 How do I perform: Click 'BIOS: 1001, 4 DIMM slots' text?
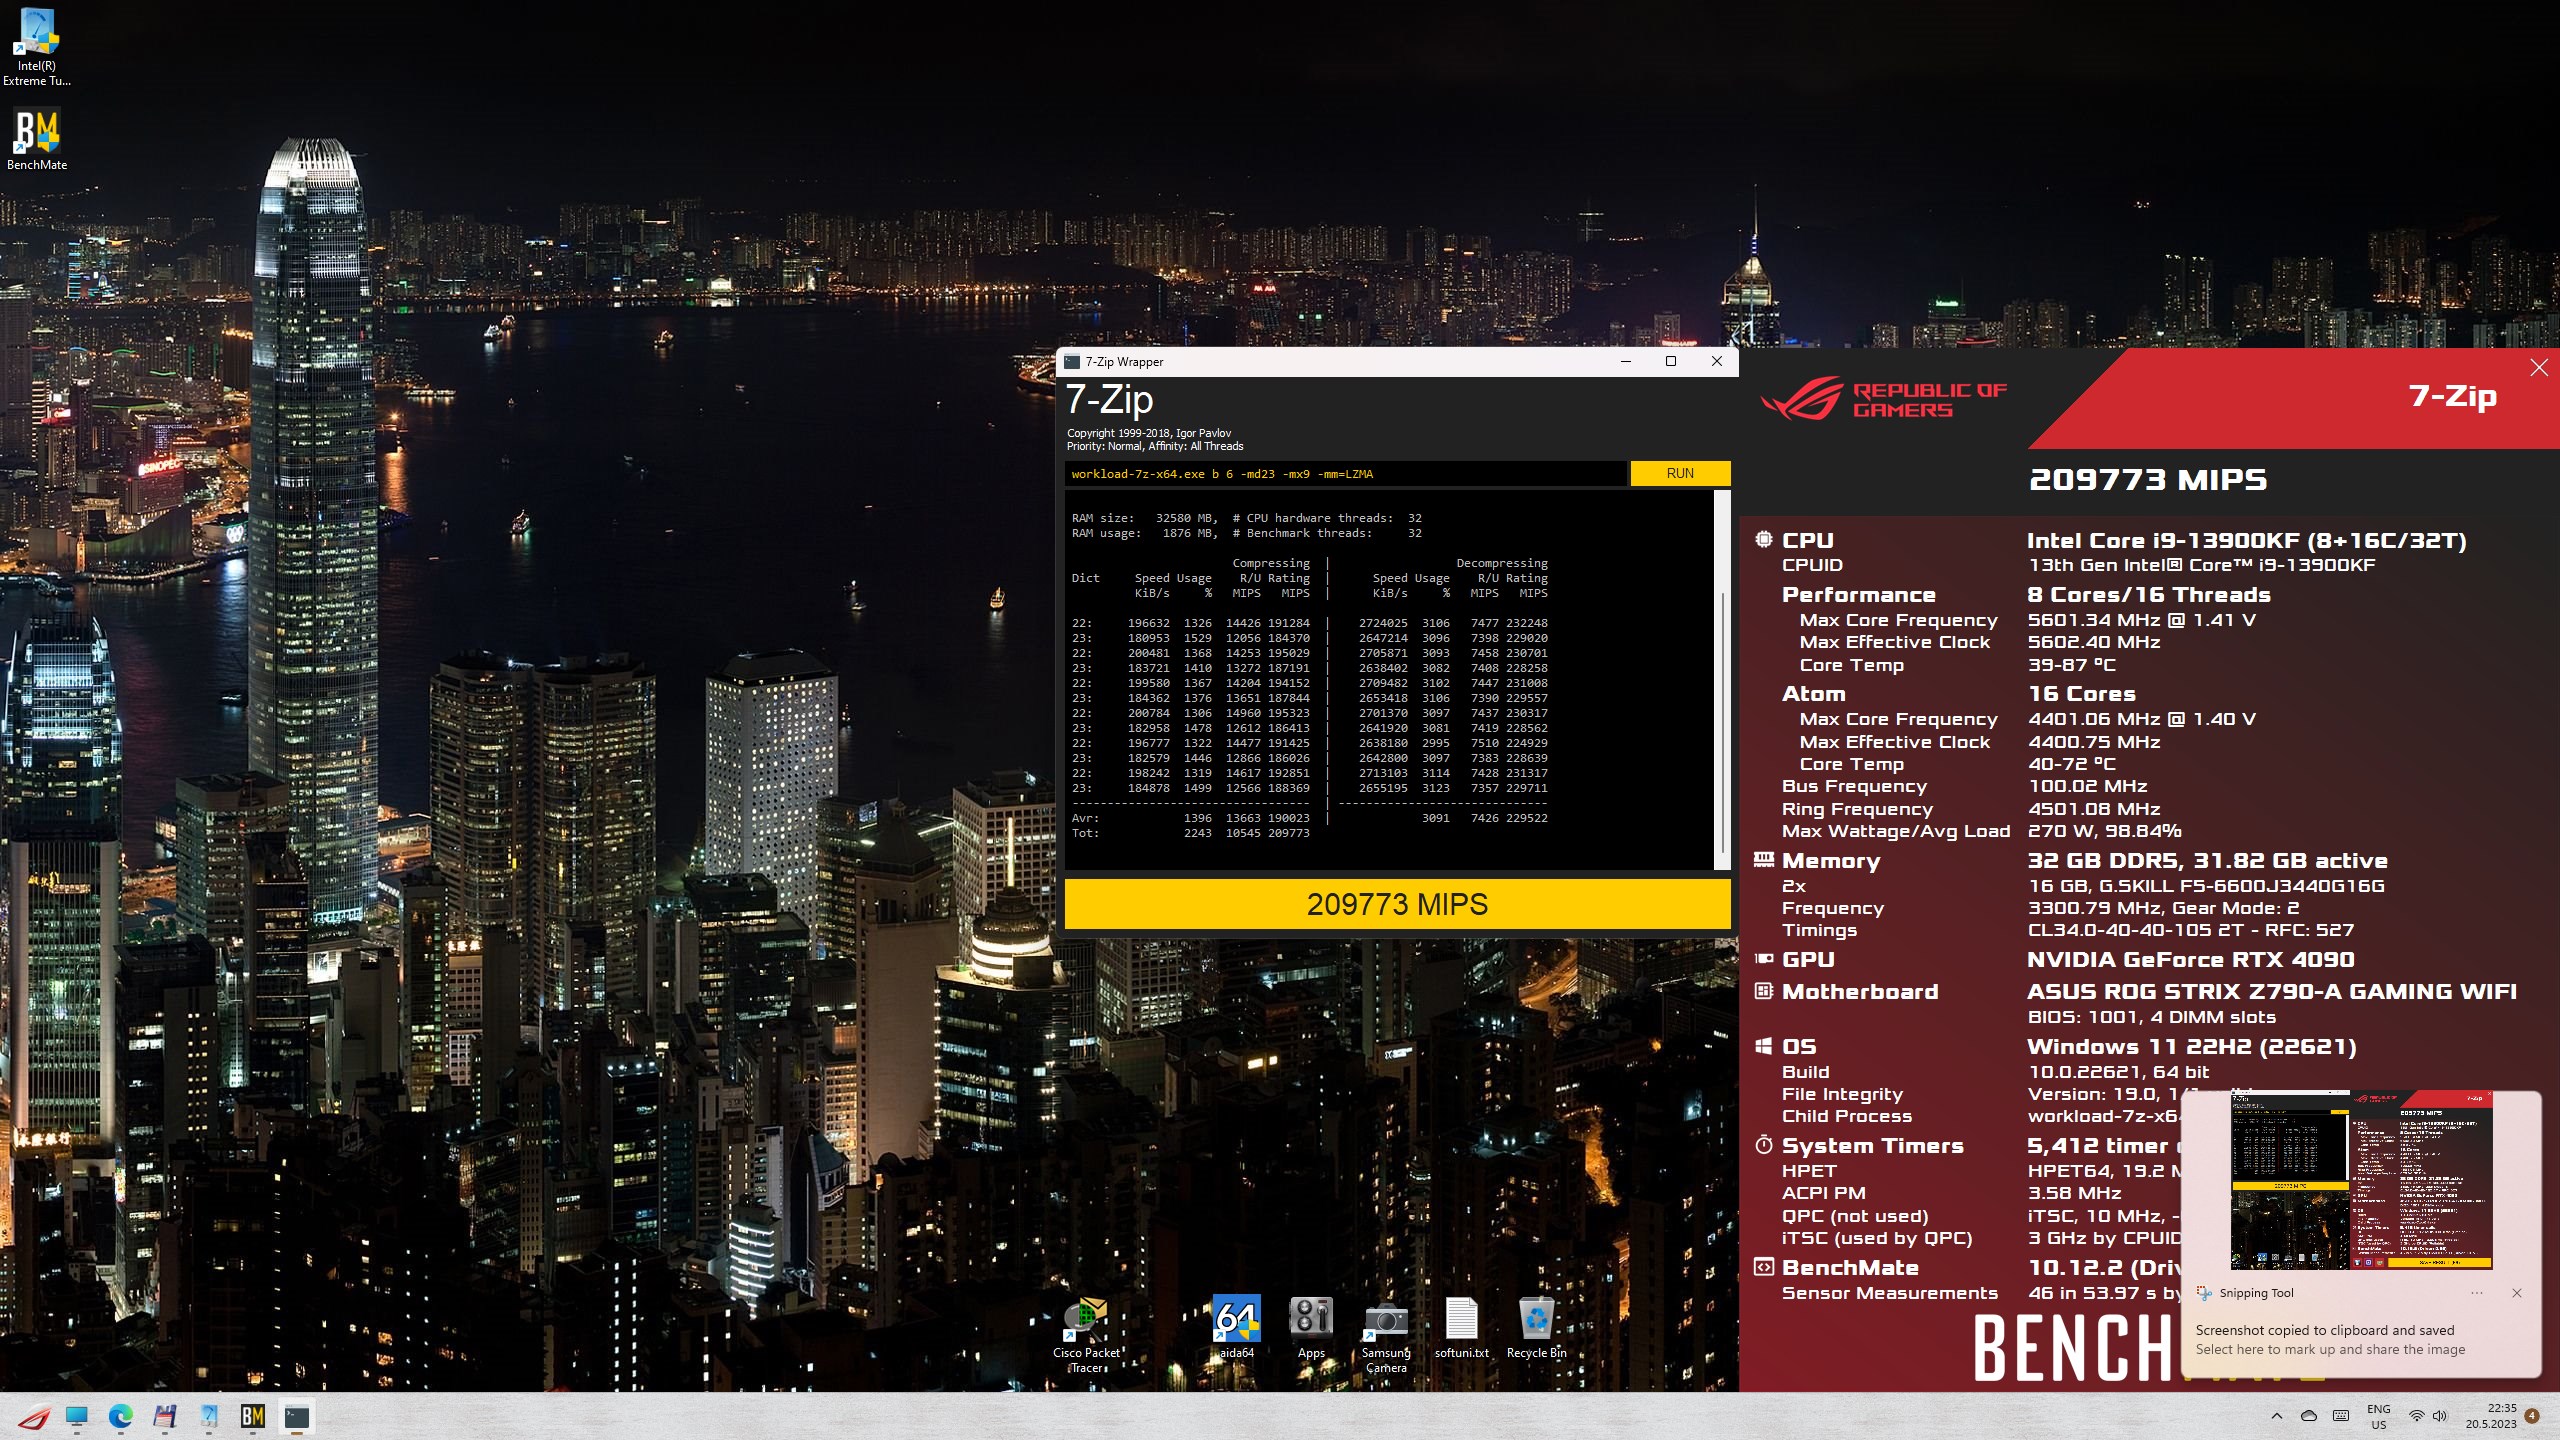pos(2151,1017)
